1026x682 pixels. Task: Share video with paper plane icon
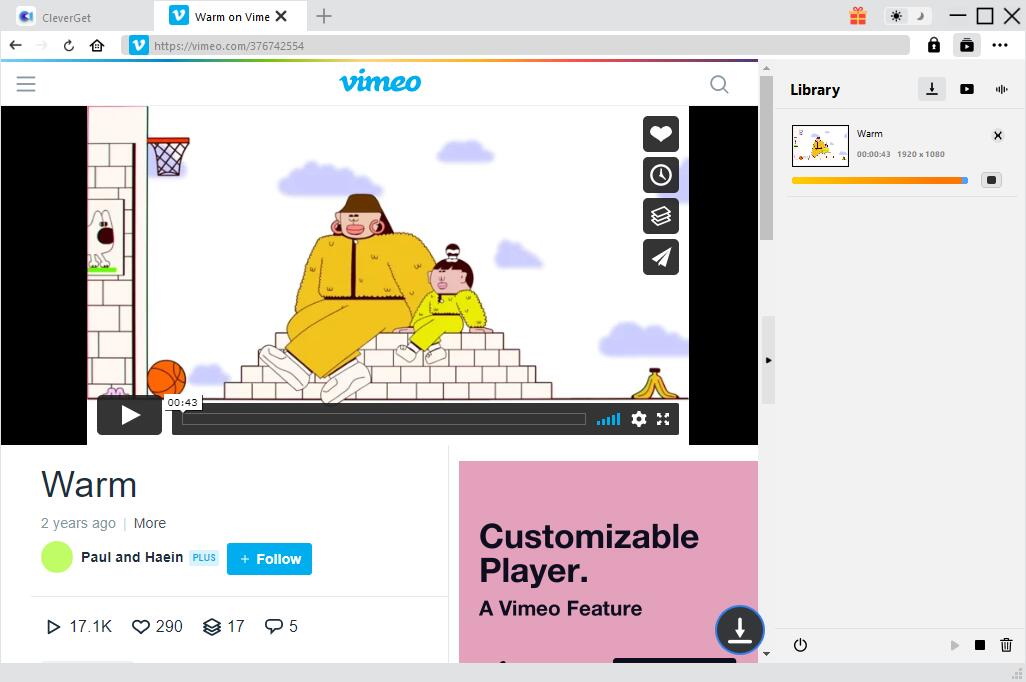tap(660, 257)
